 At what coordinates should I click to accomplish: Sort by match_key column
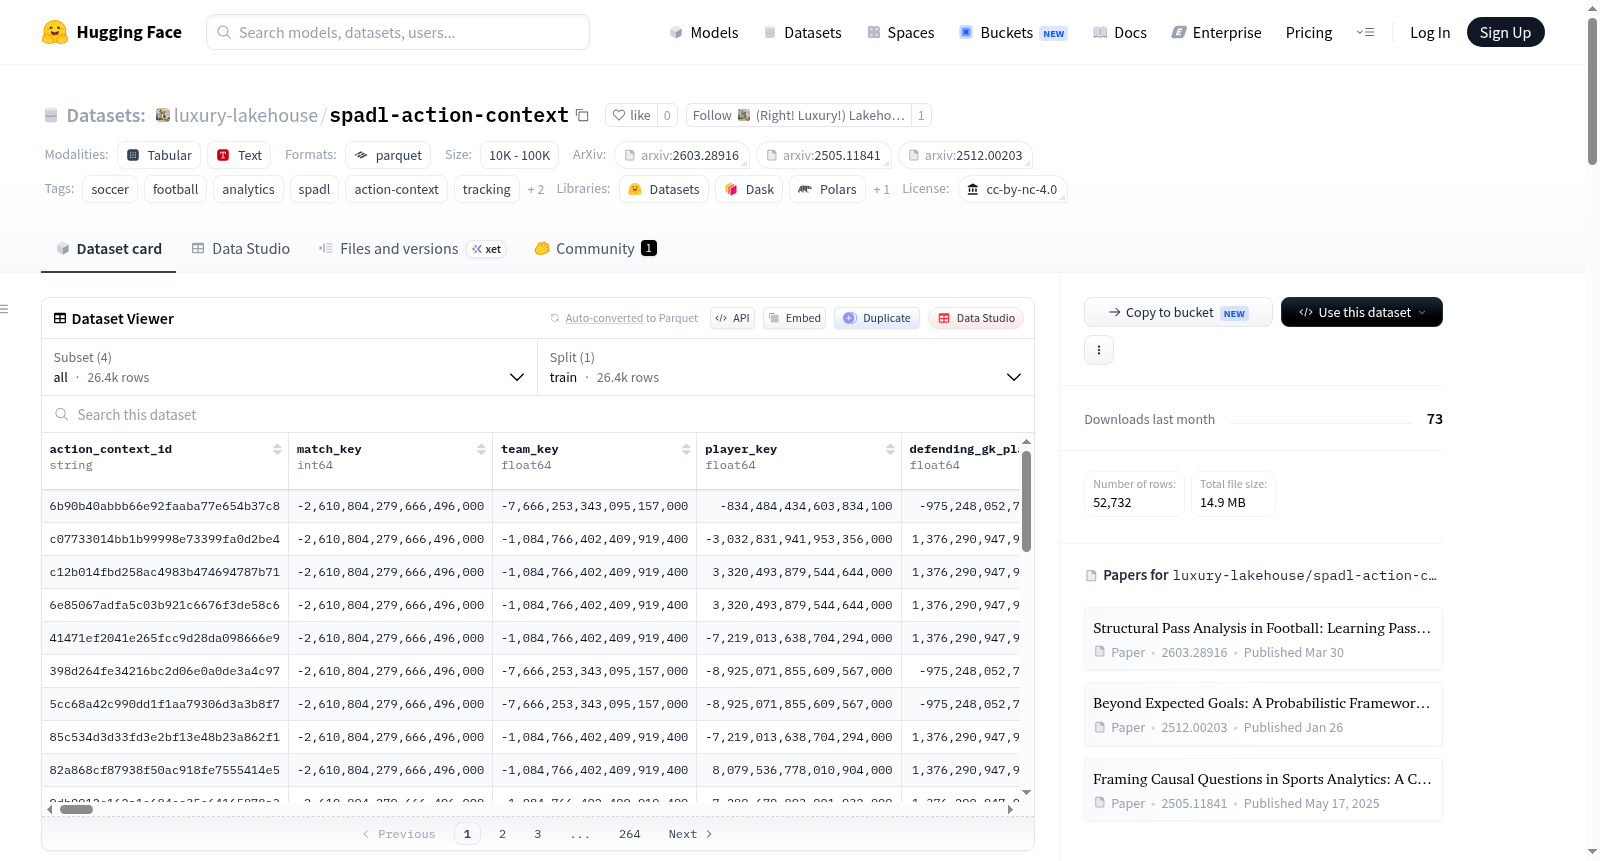[481, 450]
